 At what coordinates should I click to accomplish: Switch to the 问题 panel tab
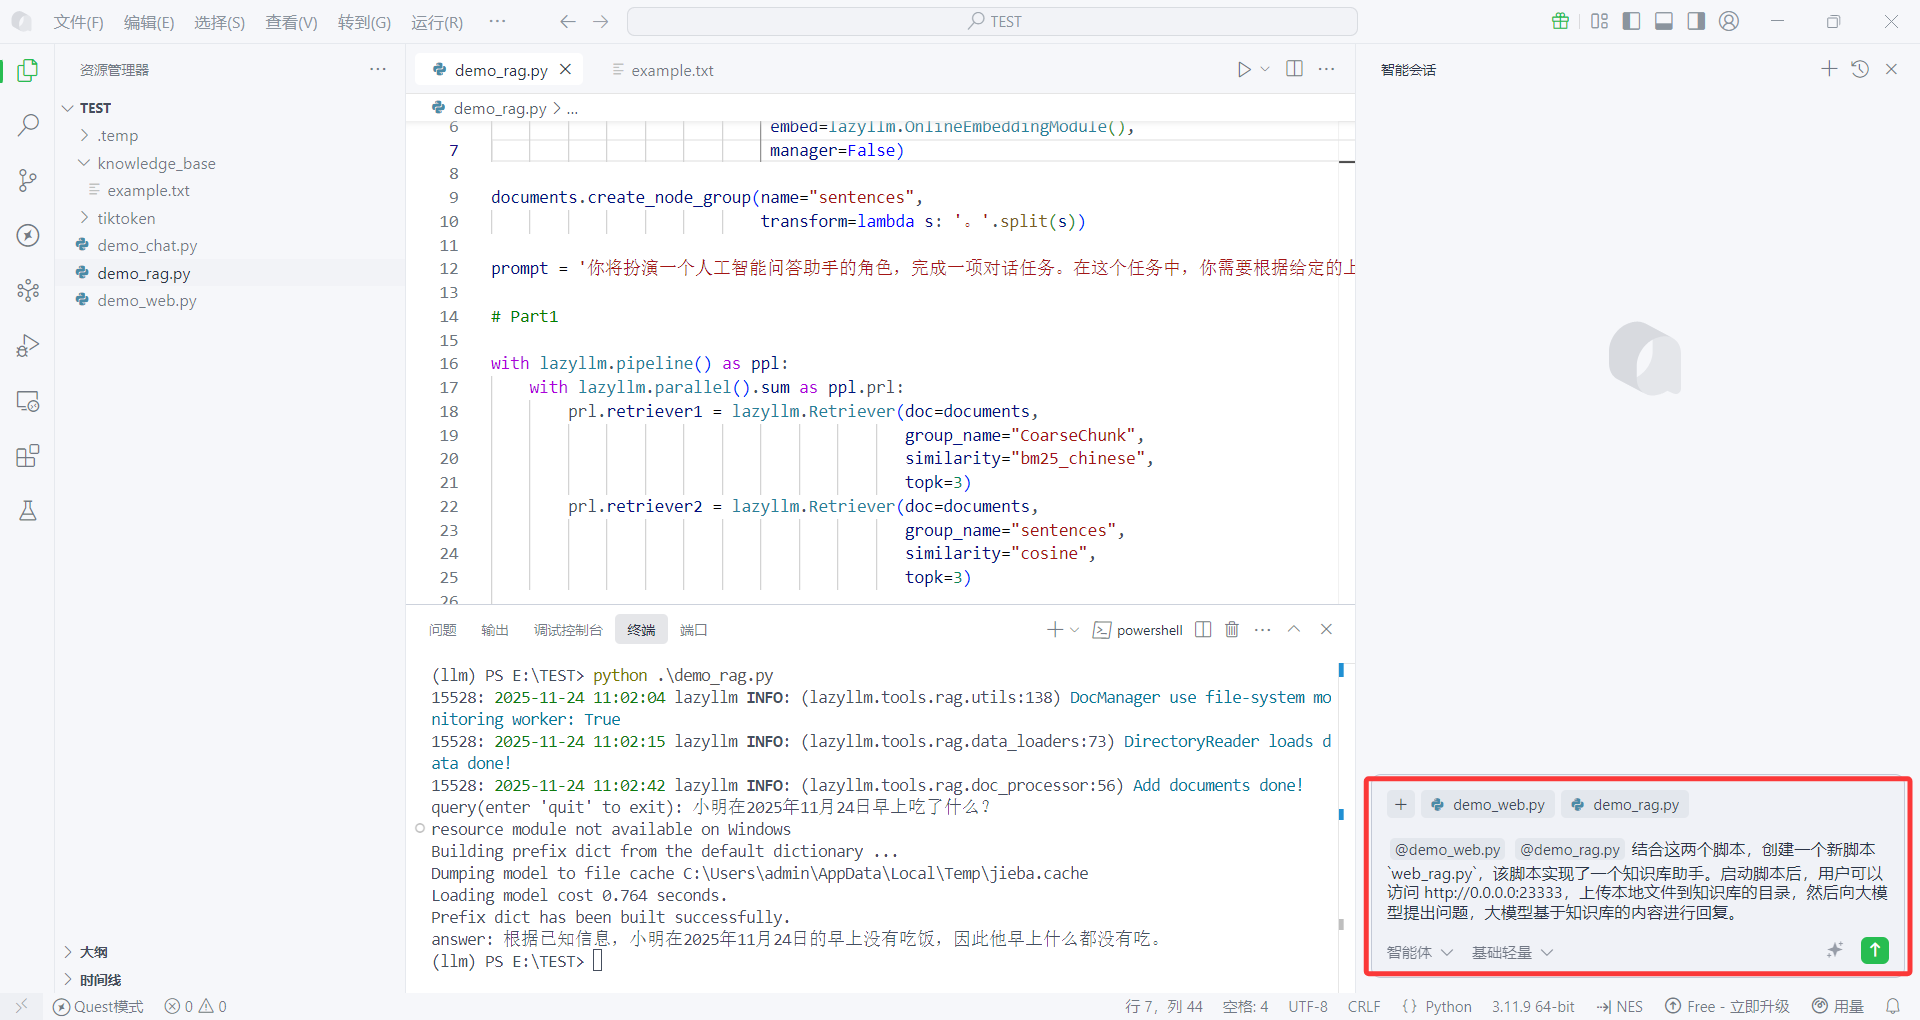(x=443, y=630)
